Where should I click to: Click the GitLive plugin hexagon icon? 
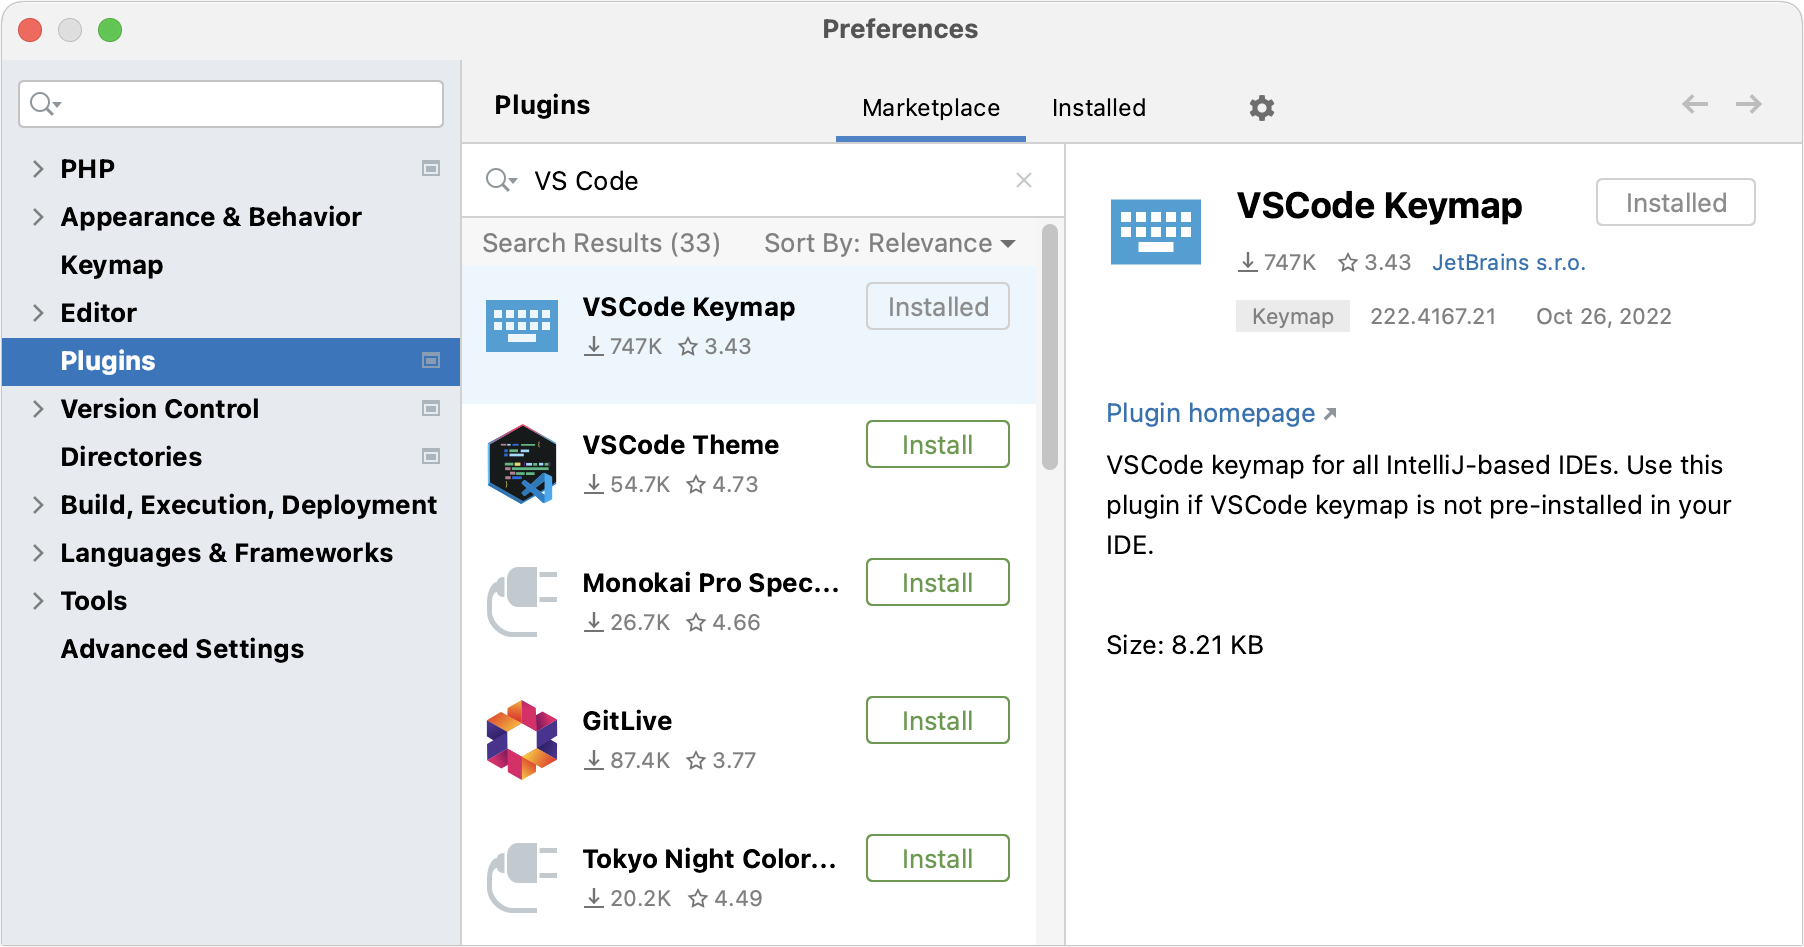click(x=522, y=740)
